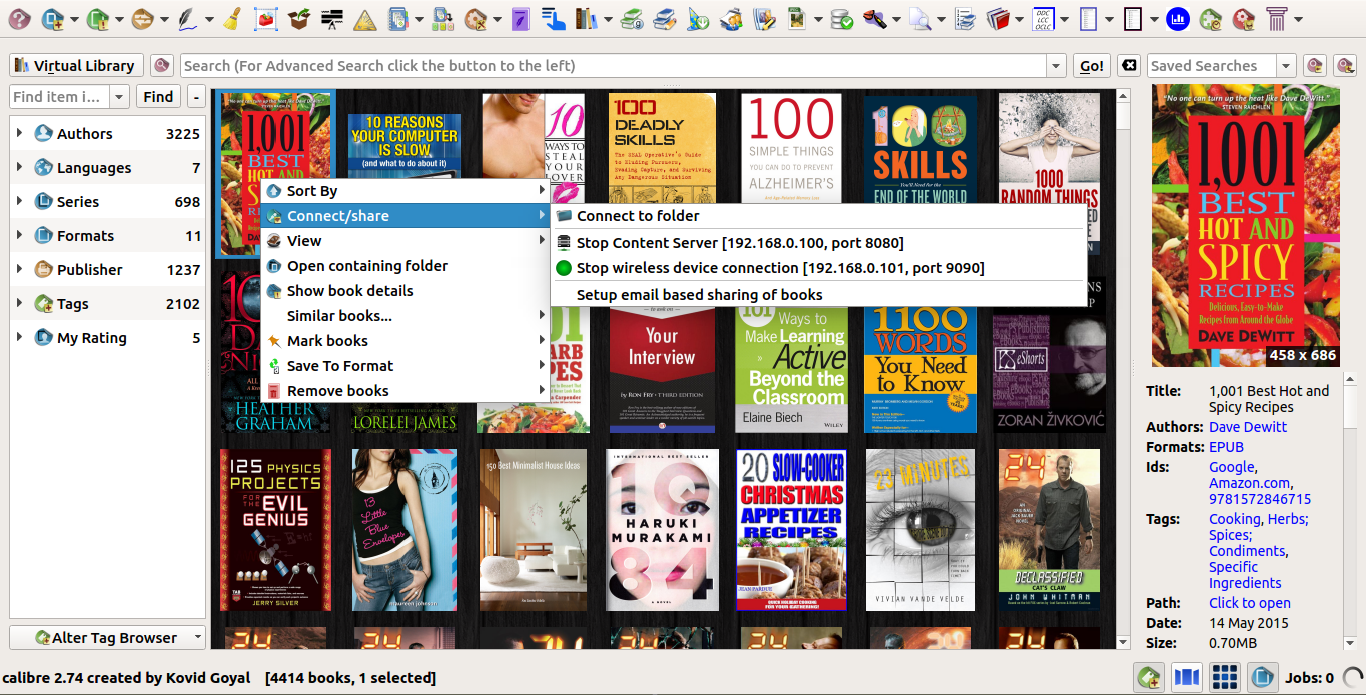This screenshot has width=1366, height=695.
Task: Open the Find item history dropdown arrow
Action: [119, 97]
